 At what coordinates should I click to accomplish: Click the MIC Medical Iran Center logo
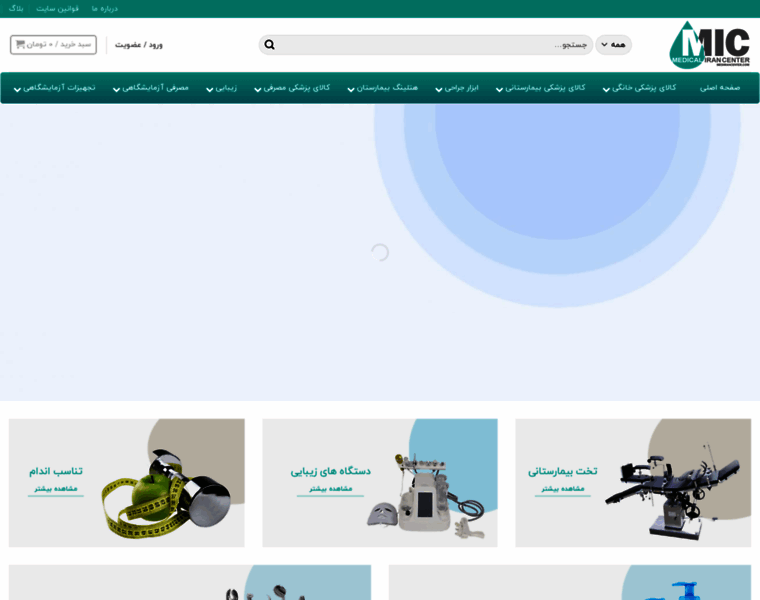click(709, 45)
